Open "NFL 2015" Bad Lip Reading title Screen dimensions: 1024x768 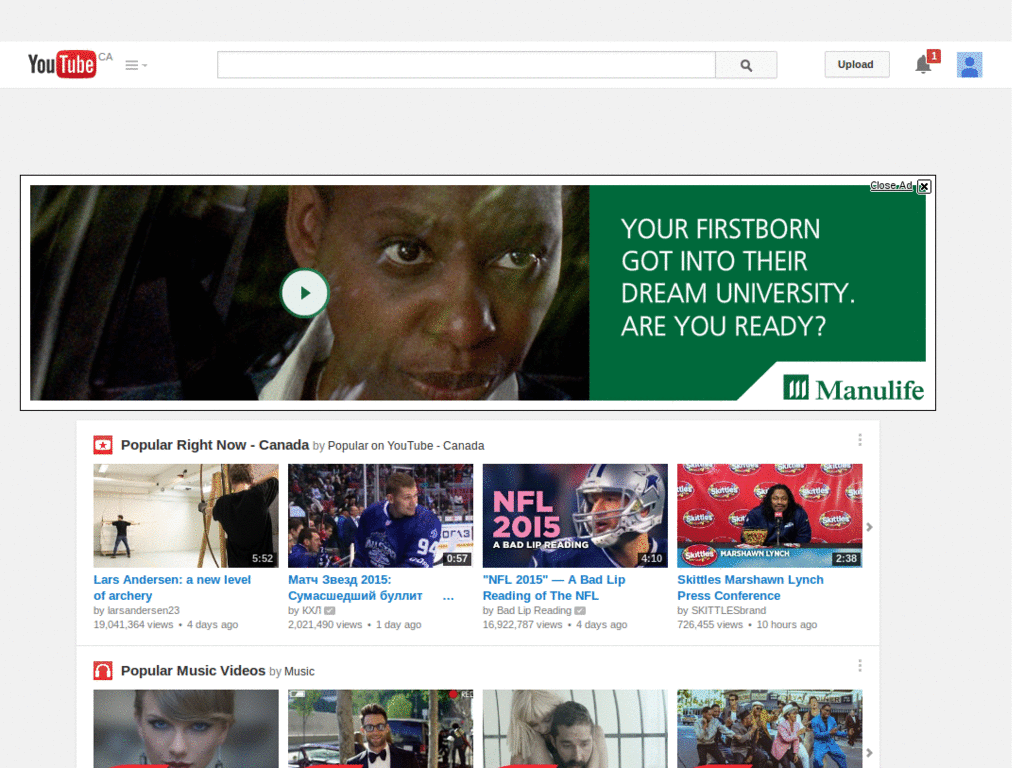point(554,587)
